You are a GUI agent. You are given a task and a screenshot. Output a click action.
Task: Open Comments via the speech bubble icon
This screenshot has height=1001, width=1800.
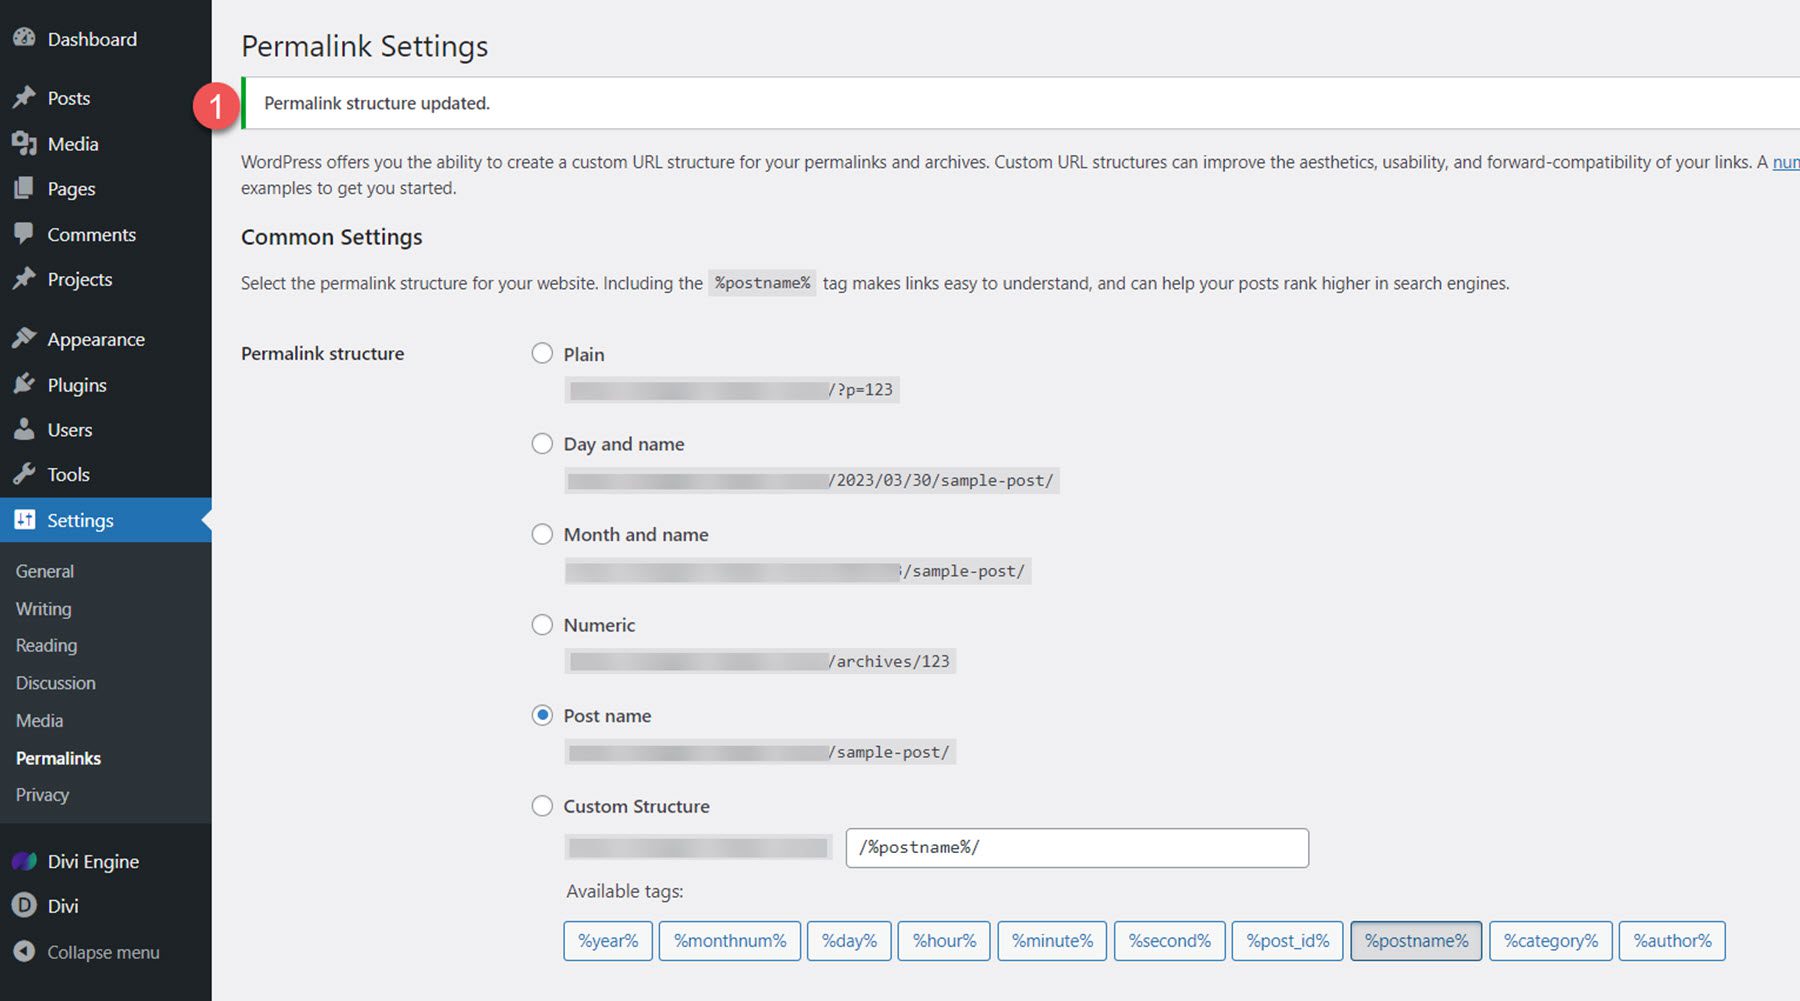click(24, 234)
